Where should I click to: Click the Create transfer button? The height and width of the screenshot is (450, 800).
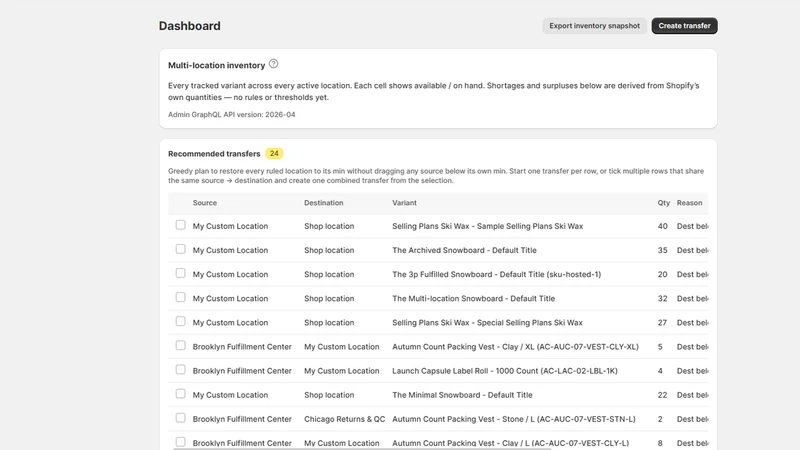(x=684, y=26)
